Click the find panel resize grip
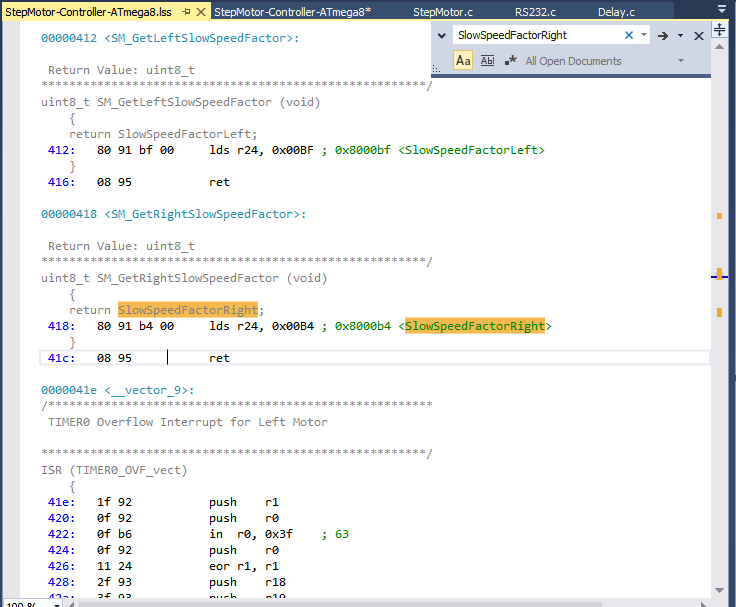The image size is (736, 607). [436, 69]
